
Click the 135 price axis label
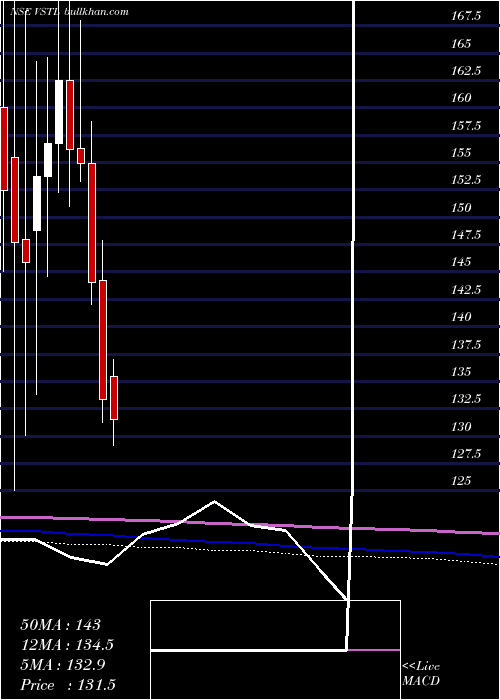461,372
